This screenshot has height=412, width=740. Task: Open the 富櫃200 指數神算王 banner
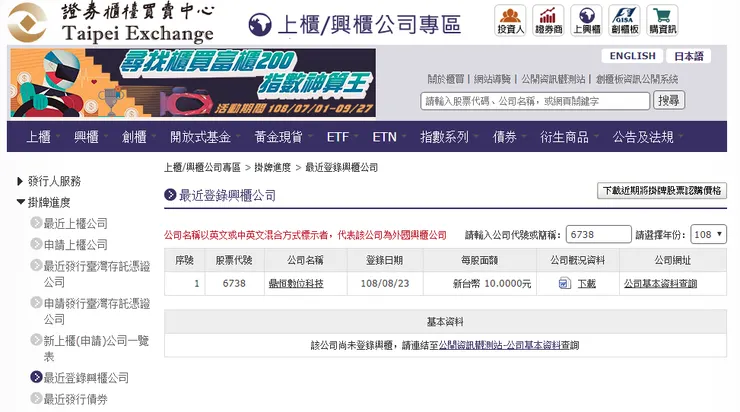(193, 83)
